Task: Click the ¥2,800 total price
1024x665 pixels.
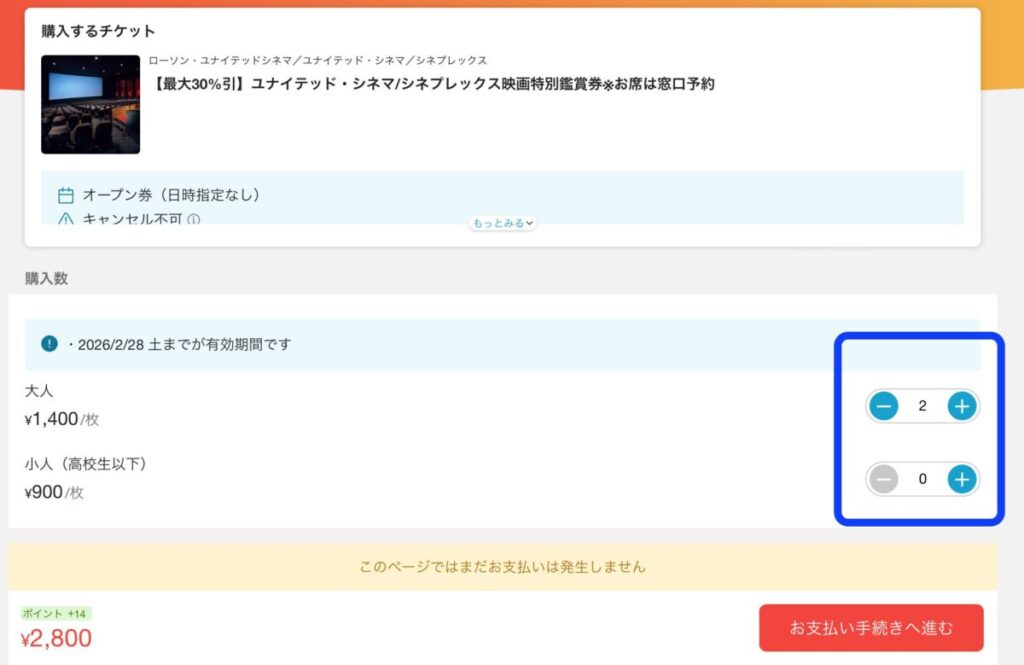Action: pos(56,638)
